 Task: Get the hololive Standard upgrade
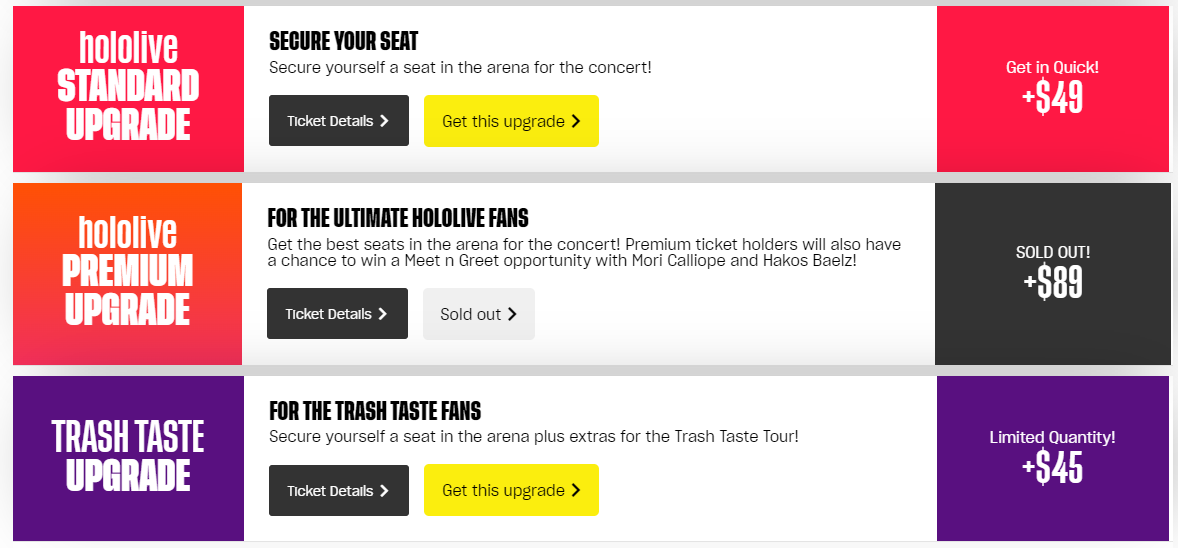(x=511, y=121)
